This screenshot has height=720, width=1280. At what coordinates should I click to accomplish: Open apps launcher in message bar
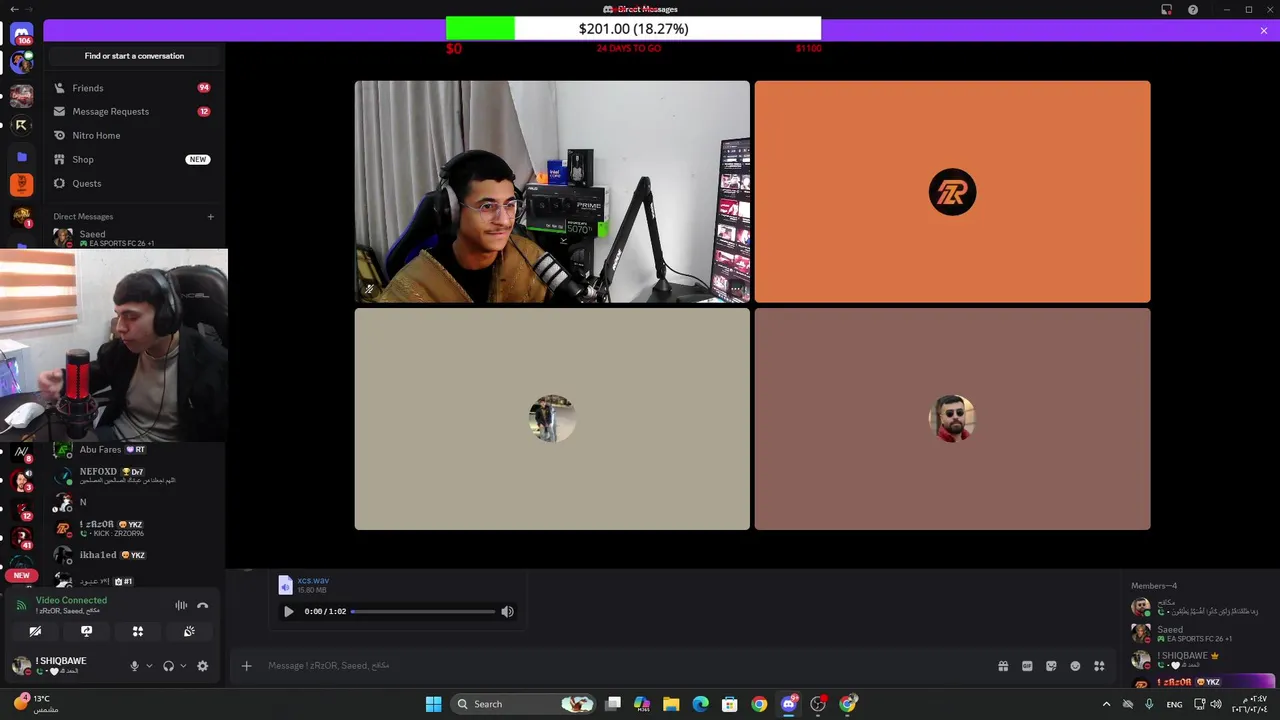point(1099,666)
